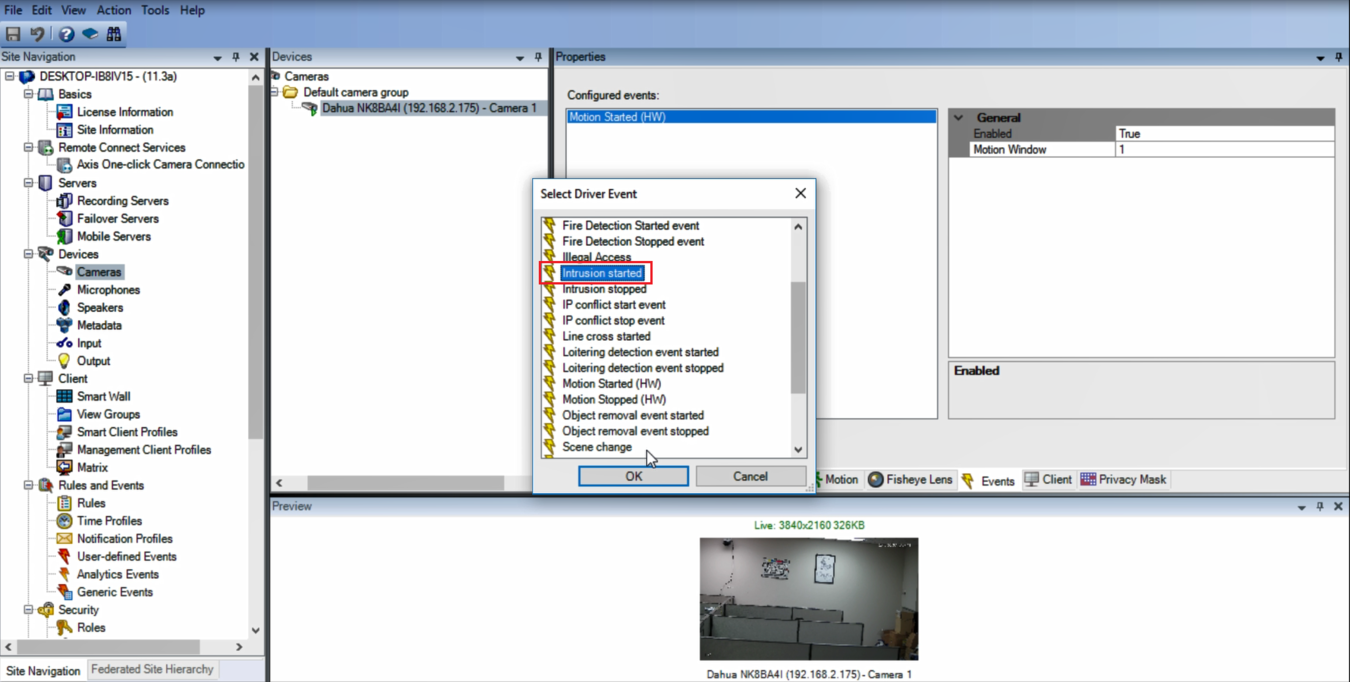Image resolution: width=1350 pixels, height=682 pixels.
Task: Click OK in Select Driver Event dialog
Action: click(633, 477)
